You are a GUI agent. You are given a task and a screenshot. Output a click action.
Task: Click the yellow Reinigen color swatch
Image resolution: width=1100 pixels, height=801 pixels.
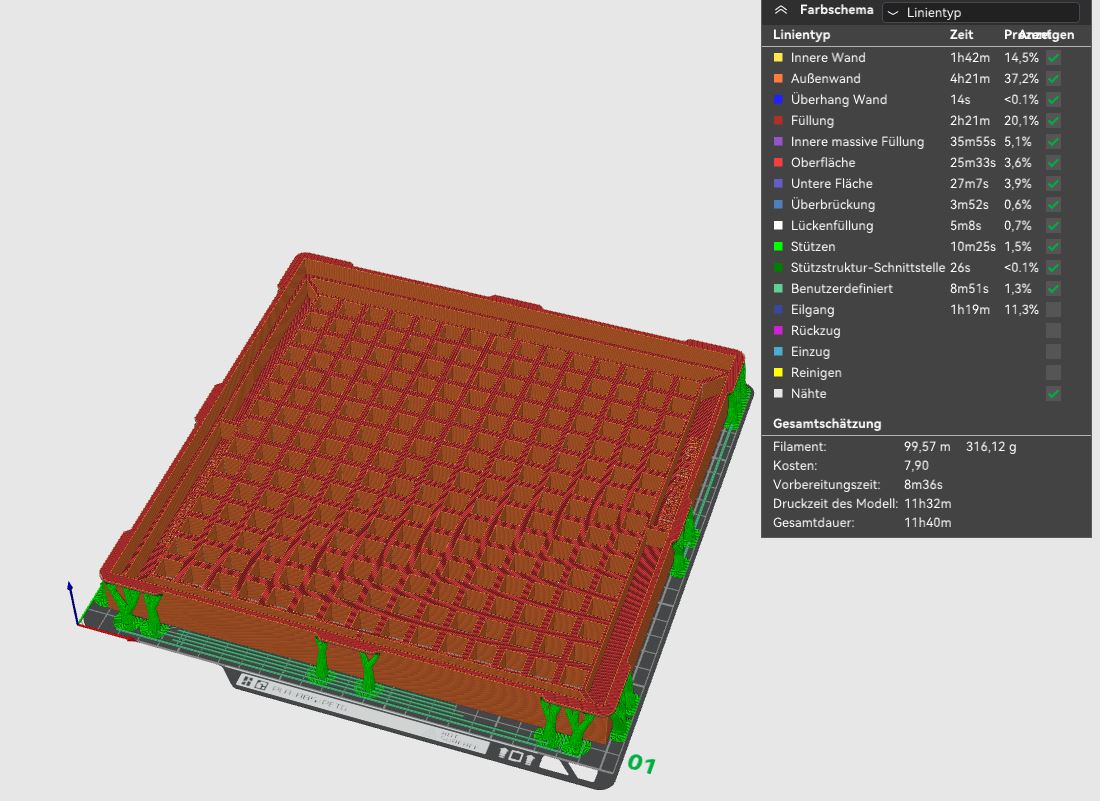pos(779,373)
